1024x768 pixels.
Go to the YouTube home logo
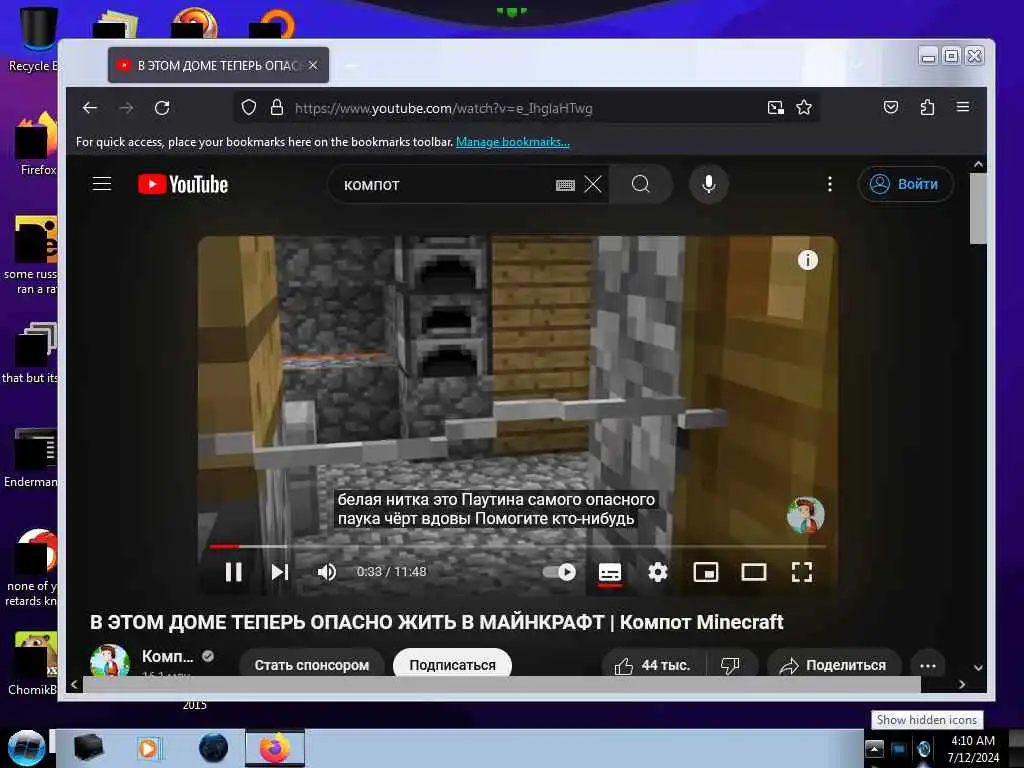click(183, 185)
